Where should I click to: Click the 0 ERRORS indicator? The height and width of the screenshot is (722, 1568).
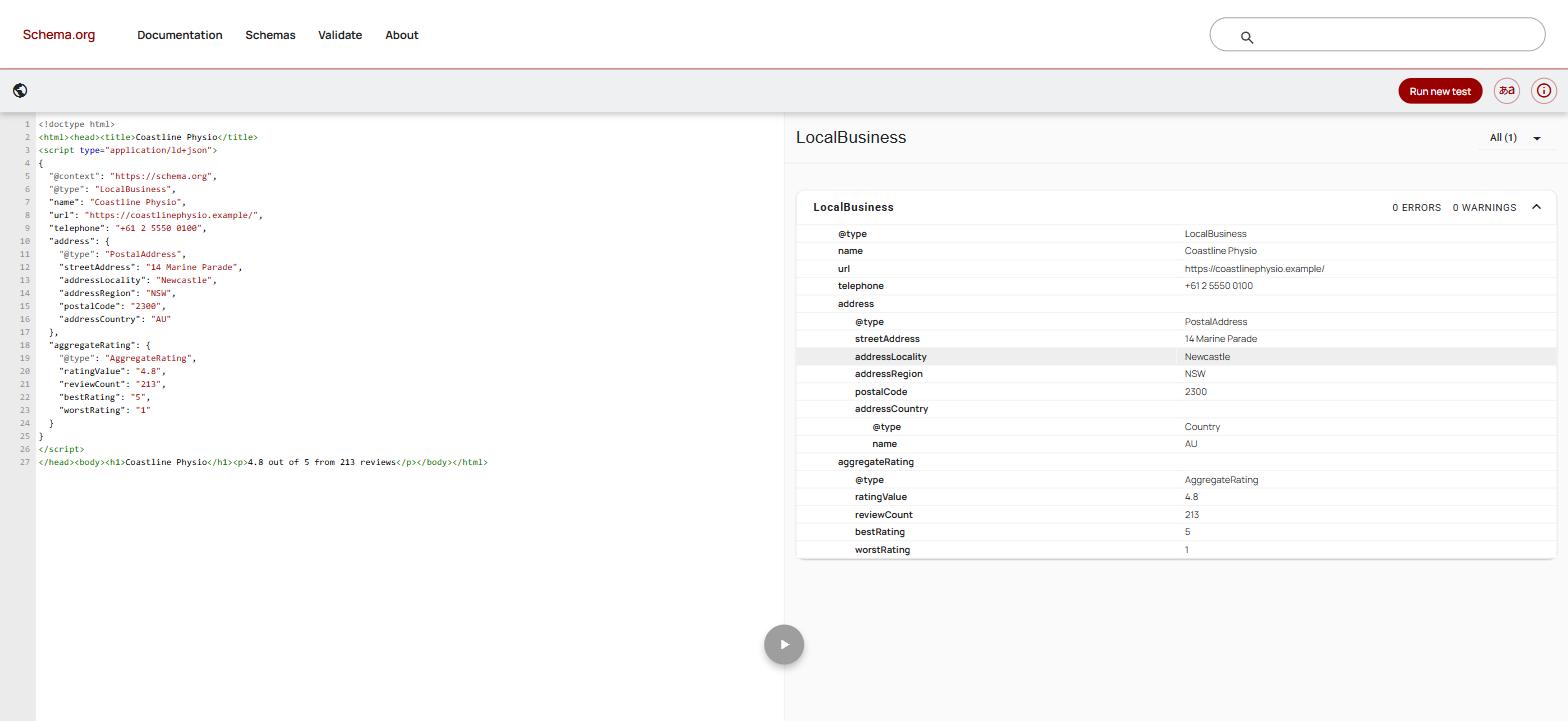(x=1416, y=208)
